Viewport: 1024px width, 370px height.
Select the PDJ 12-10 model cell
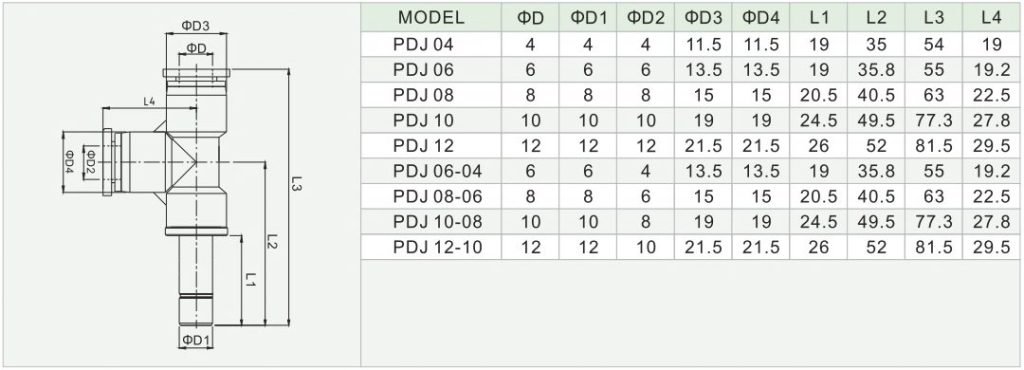[438, 247]
